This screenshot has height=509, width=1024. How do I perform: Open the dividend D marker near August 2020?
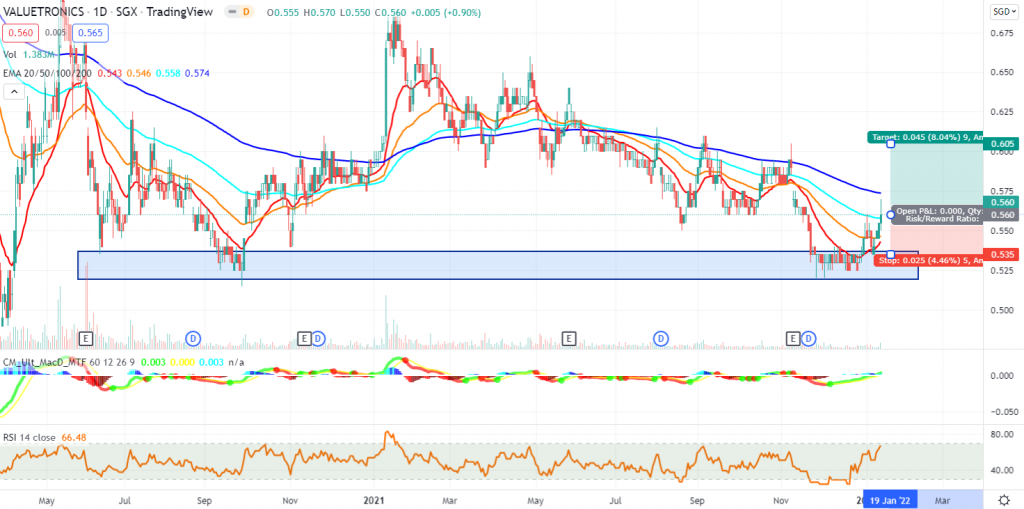coord(192,338)
